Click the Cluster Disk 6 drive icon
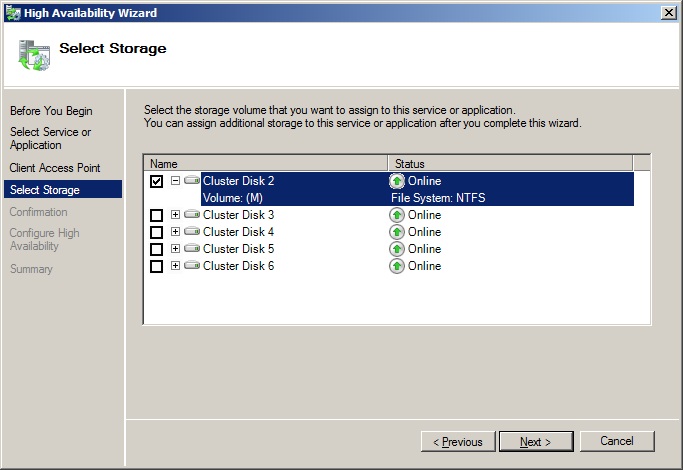 point(192,266)
